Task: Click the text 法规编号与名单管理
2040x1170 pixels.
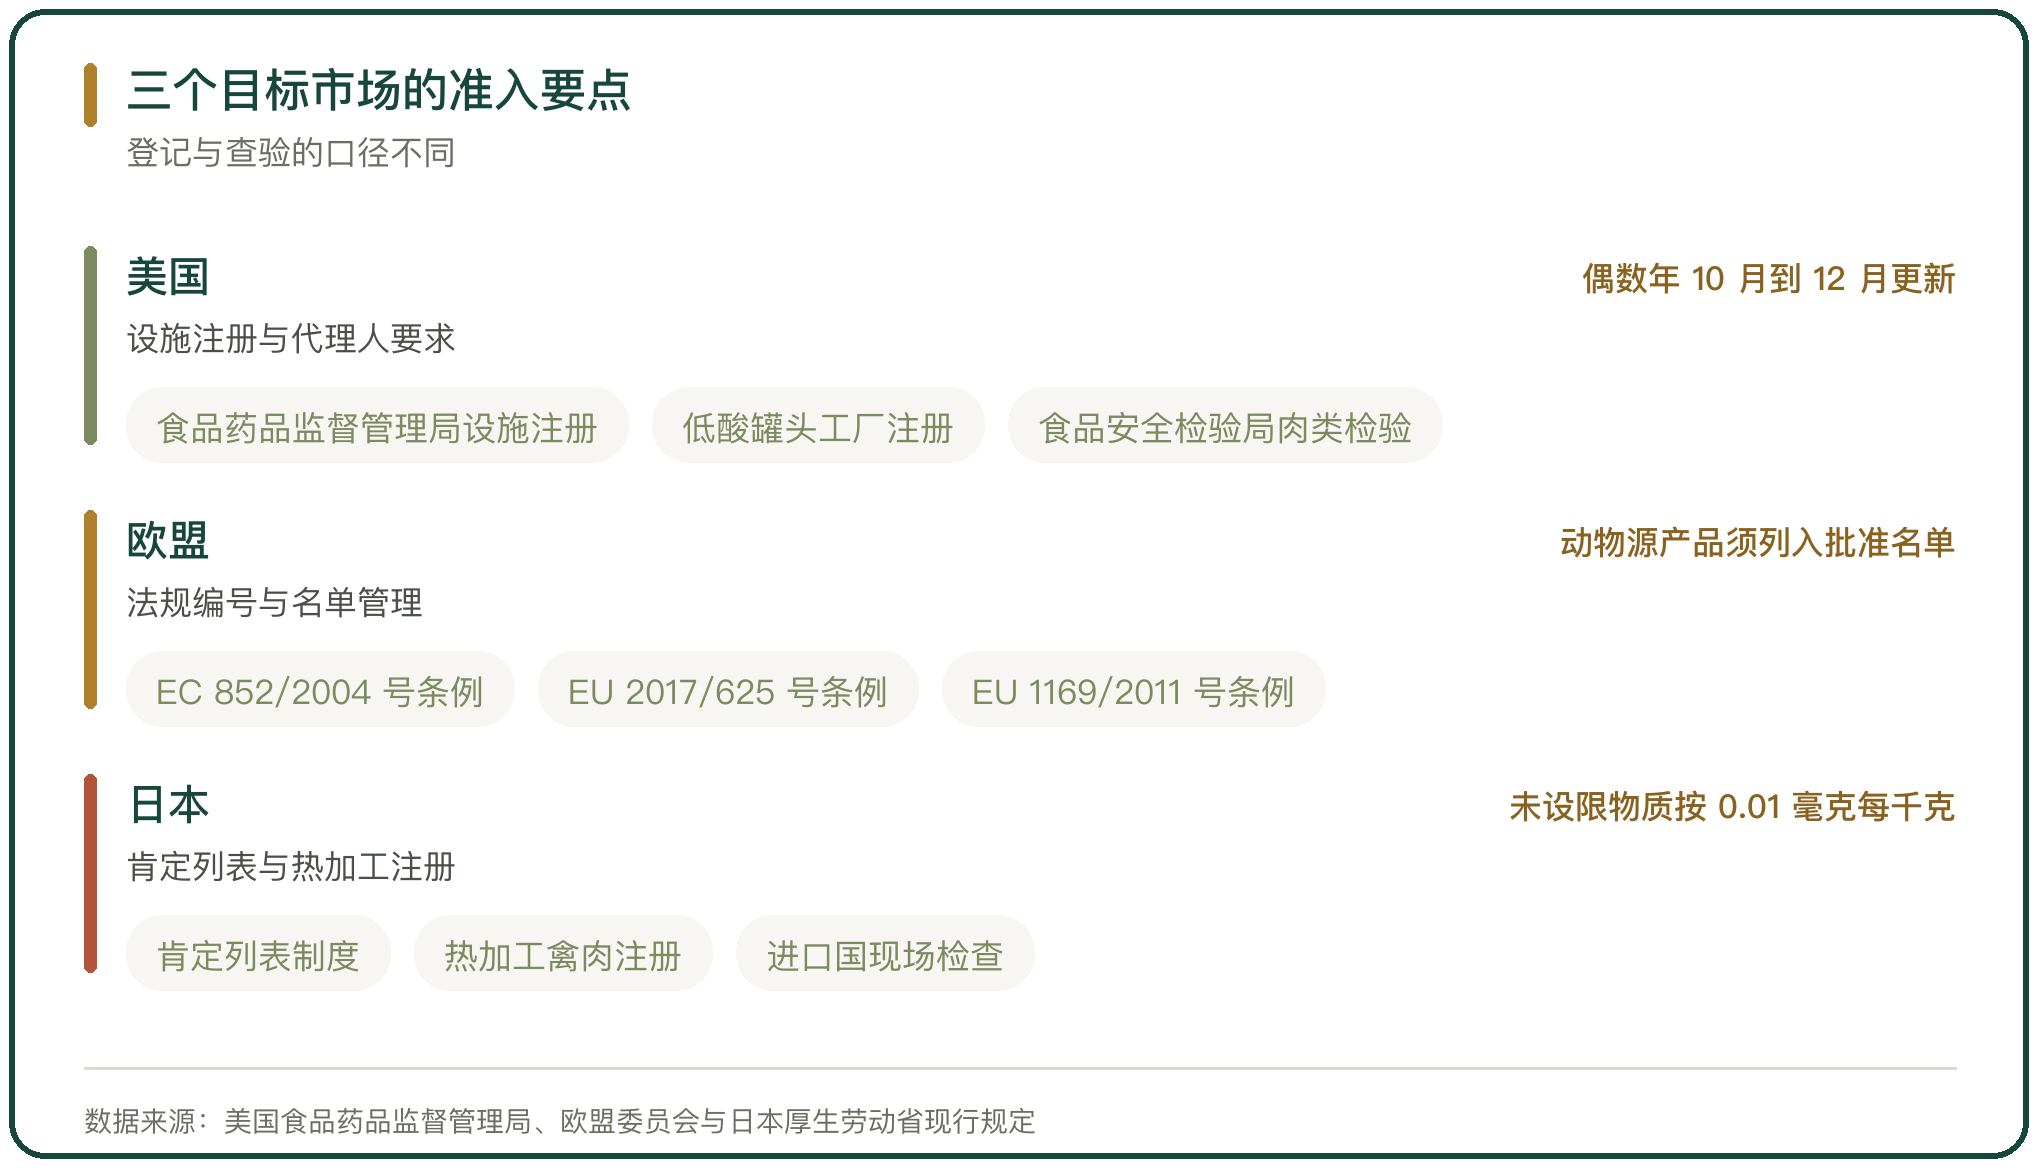Action: (x=274, y=603)
